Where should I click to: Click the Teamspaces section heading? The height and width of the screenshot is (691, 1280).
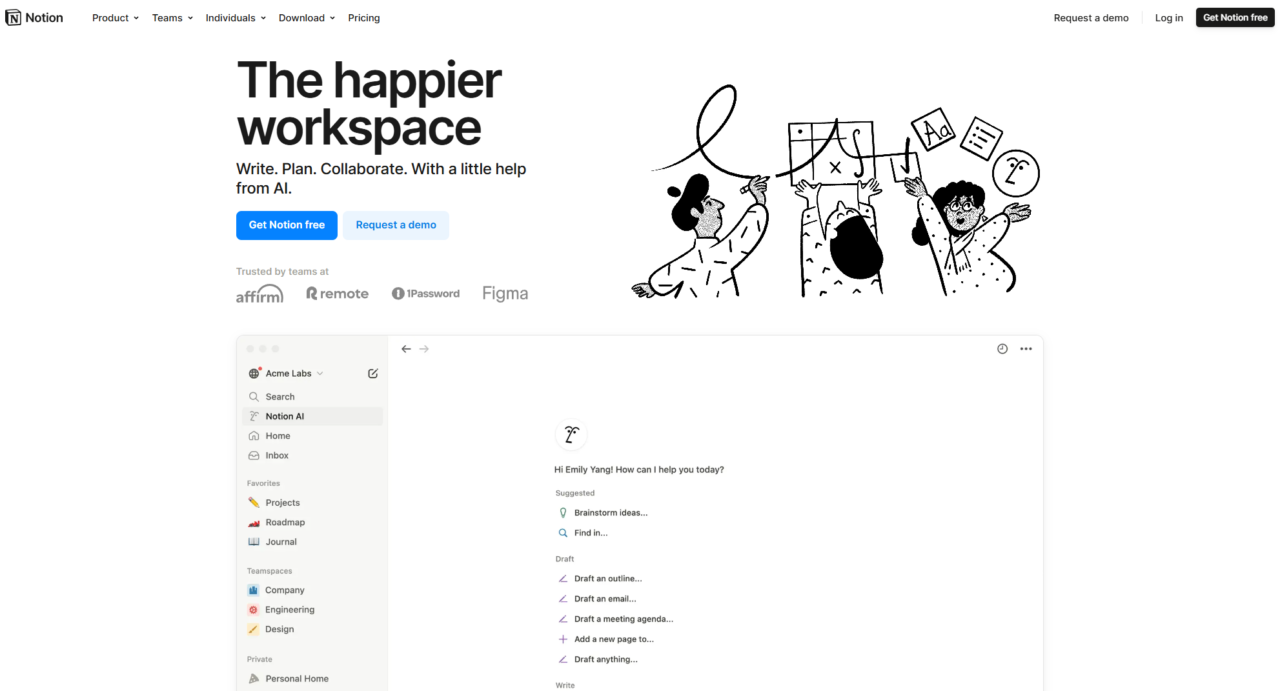click(x=270, y=571)
